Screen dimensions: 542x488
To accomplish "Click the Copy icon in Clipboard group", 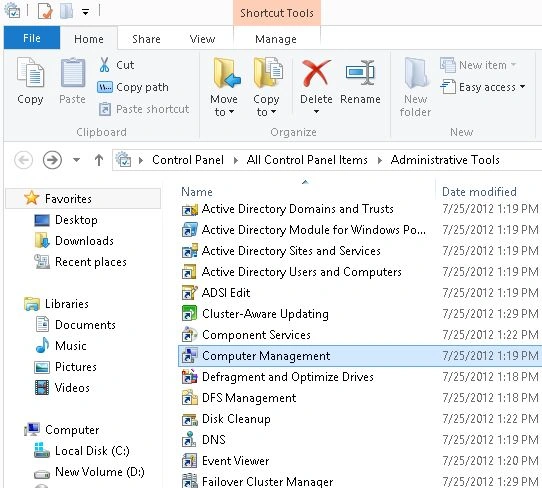I will 30,72.
